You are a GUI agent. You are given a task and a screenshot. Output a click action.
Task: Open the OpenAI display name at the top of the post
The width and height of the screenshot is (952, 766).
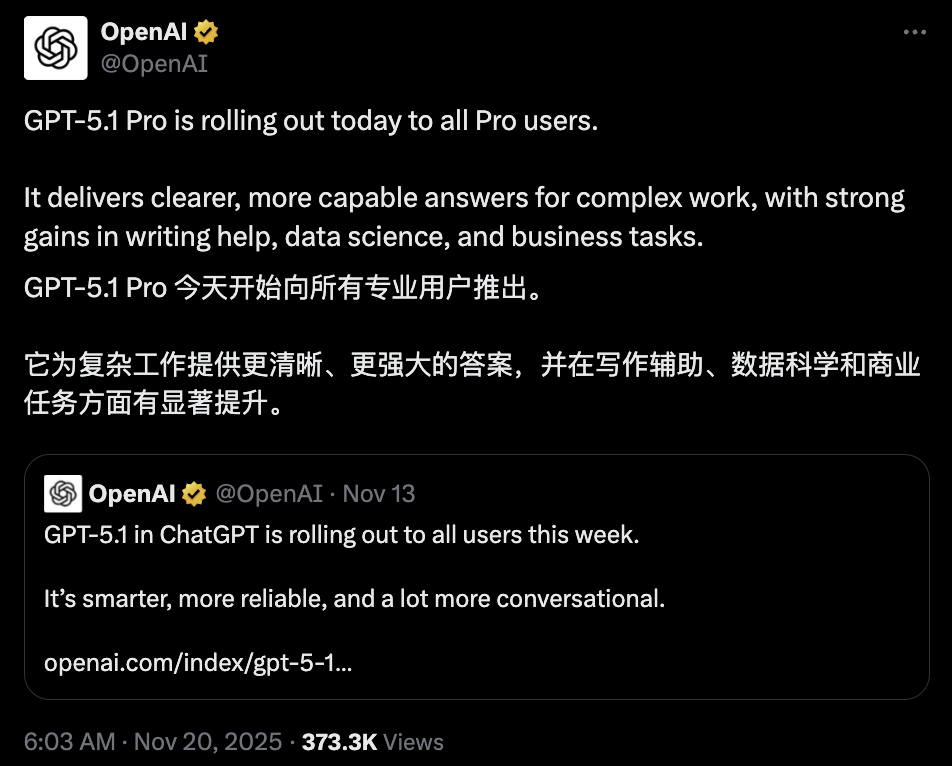(145, 32)
